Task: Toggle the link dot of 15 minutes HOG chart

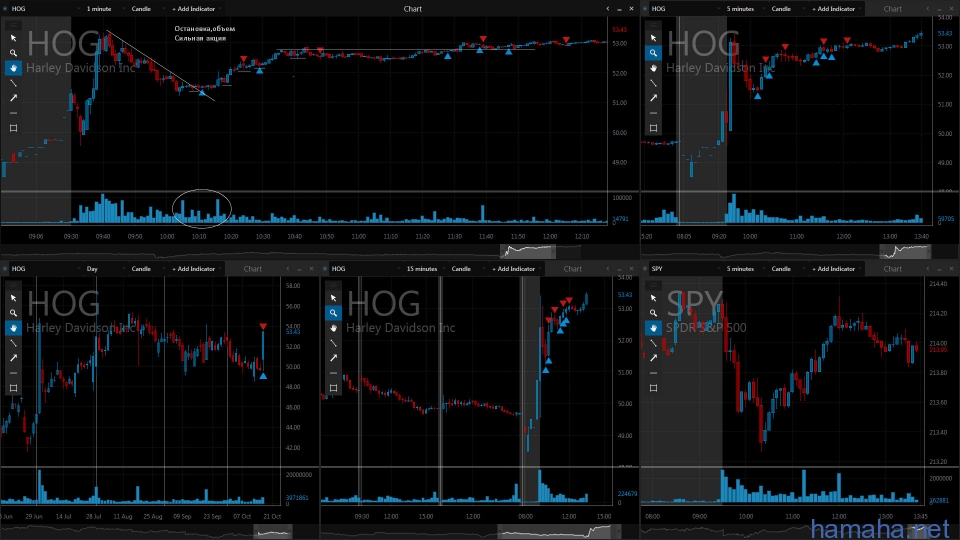Action: [x=325, y=269]
